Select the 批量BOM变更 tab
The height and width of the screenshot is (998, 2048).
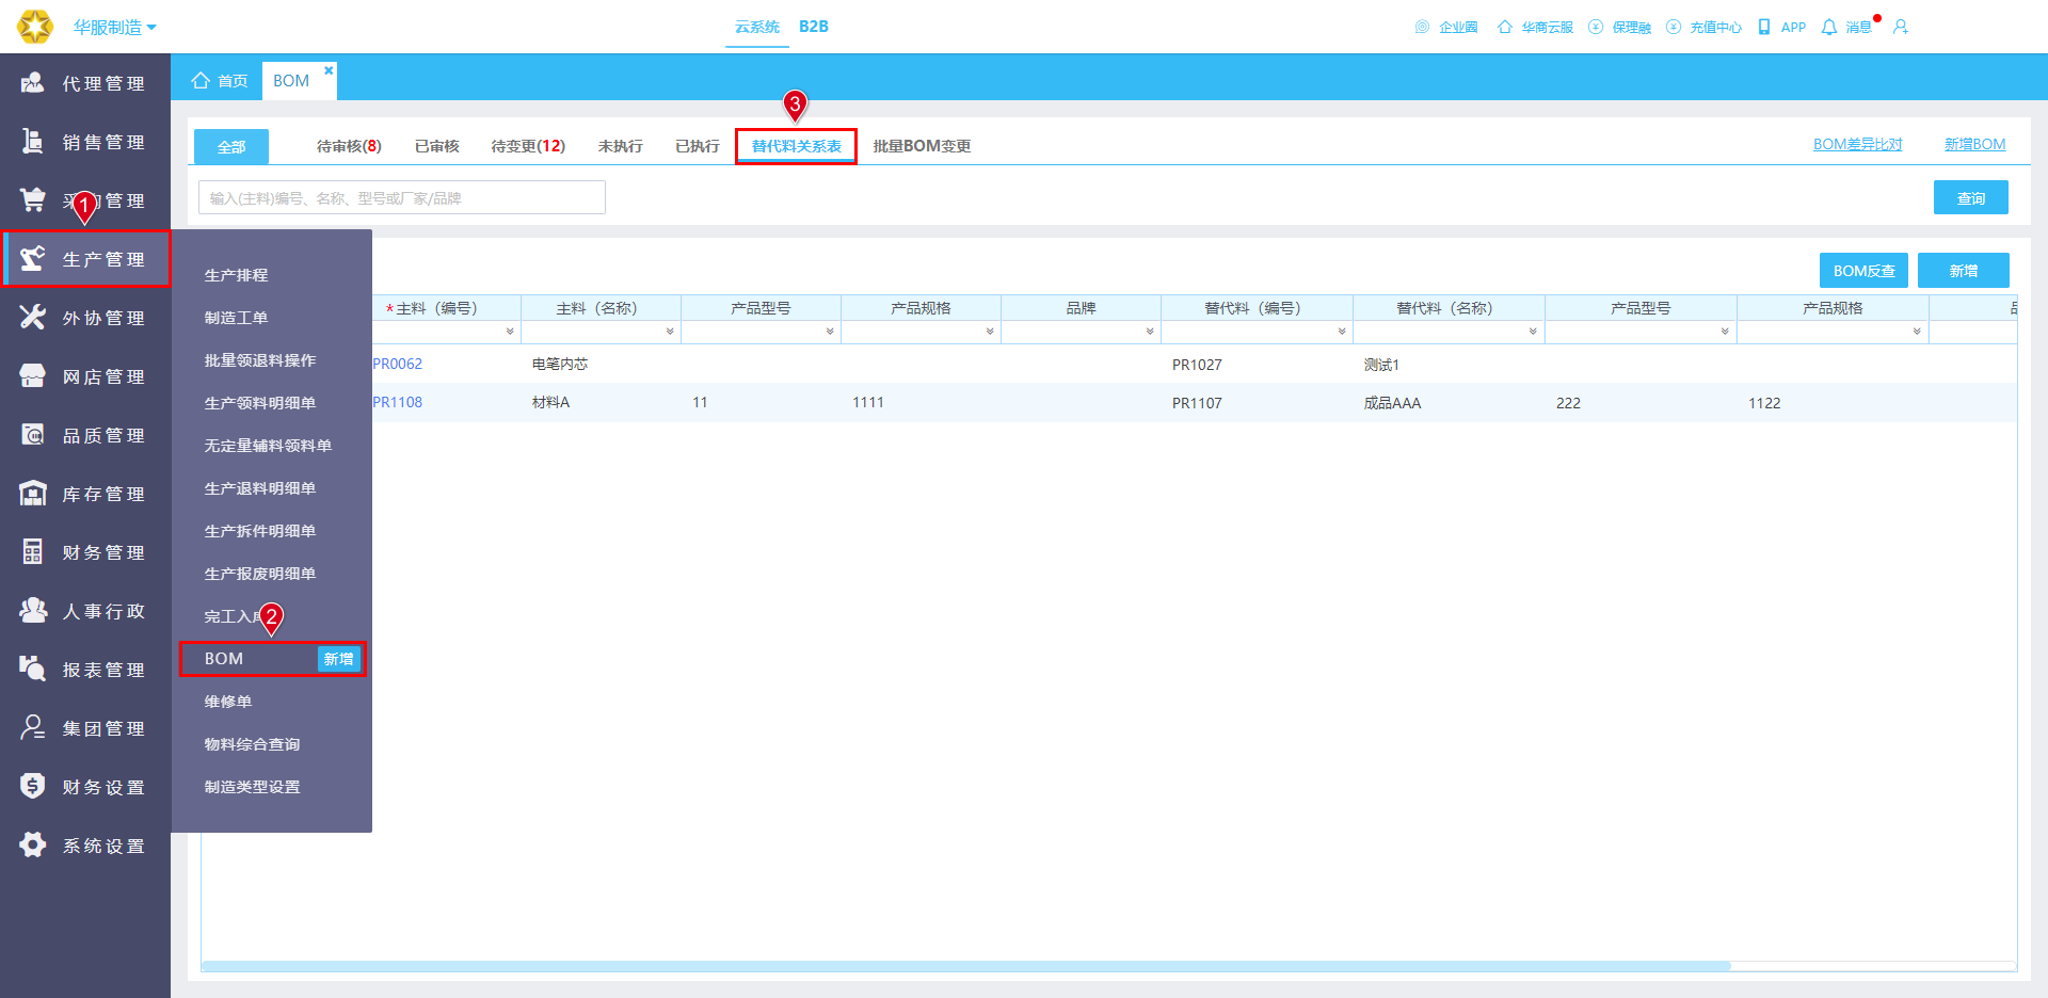(x=922, y=146)
